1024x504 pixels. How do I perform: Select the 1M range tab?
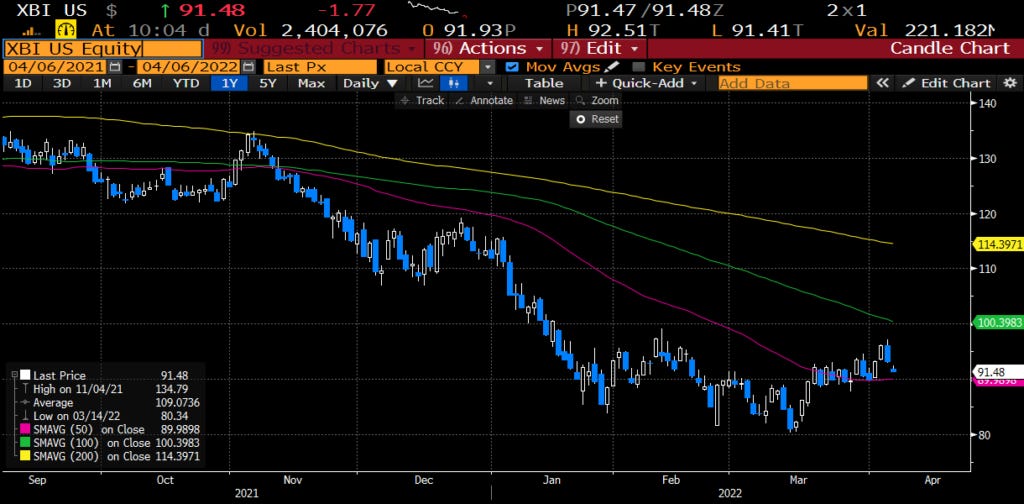click(102, 83)
